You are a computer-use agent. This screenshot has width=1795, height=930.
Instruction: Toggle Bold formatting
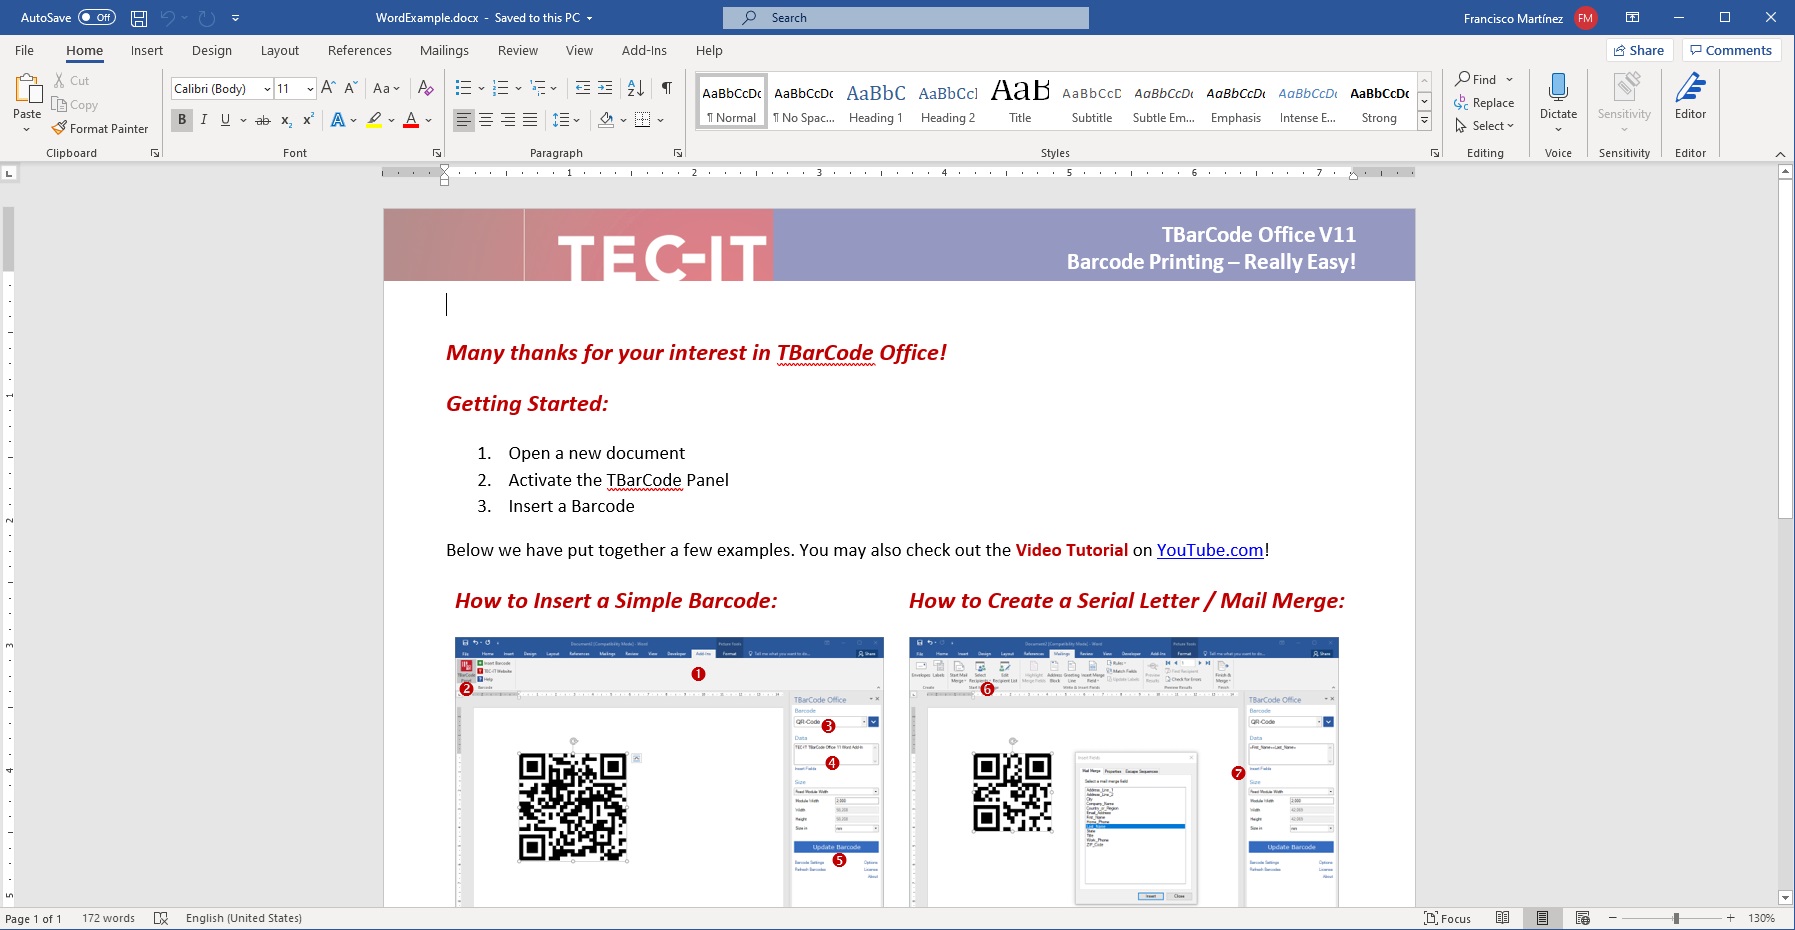182,120
